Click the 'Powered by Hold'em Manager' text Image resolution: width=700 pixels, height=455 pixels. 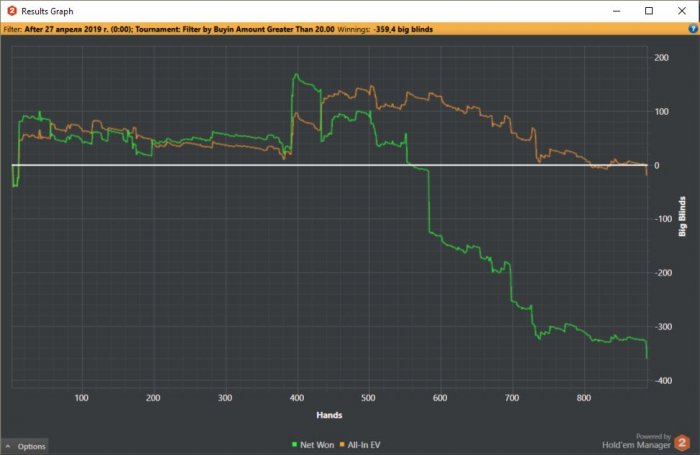click(637, 441)
